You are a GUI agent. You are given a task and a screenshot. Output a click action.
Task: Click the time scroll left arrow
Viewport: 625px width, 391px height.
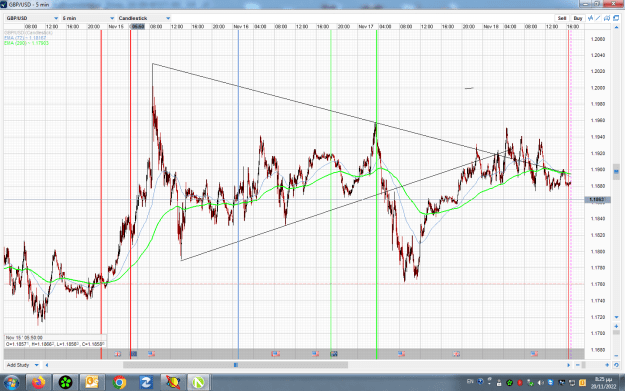(47, 365)
